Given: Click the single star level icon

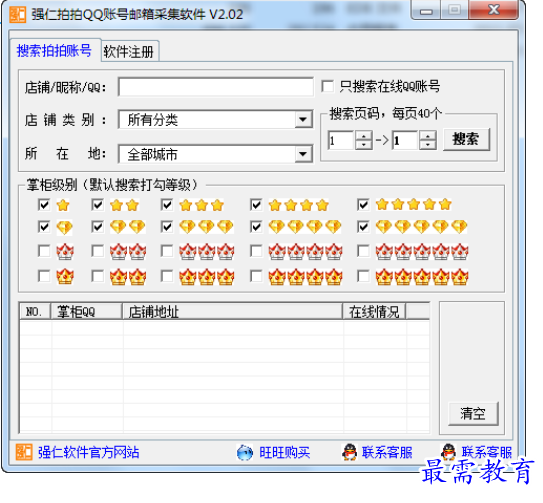Looking at the screenshot, I should [63, 205].
